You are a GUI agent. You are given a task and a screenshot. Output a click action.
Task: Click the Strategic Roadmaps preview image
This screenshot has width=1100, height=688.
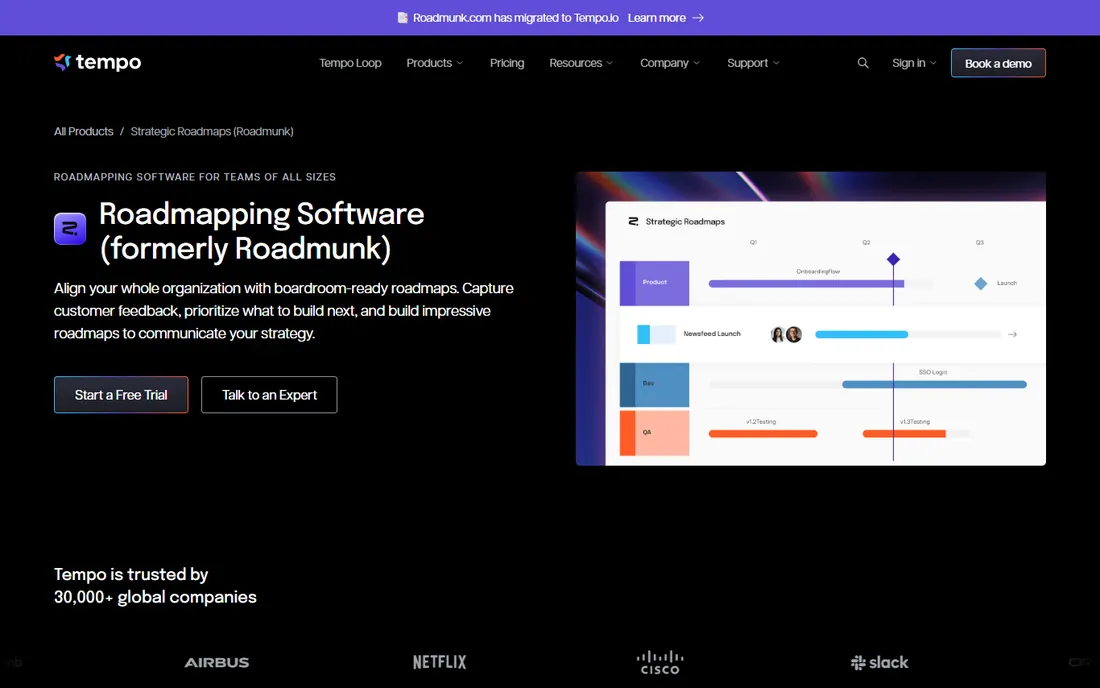[811, 318]
